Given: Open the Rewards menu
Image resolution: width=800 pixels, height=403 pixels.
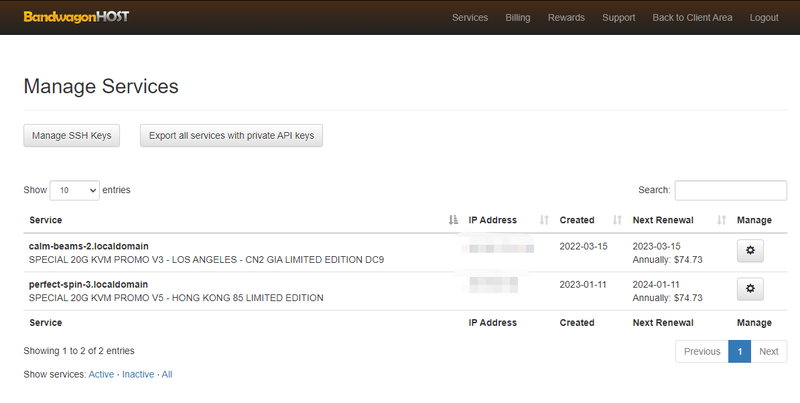Looking at the screenshot, I should (x=566, y=17).
